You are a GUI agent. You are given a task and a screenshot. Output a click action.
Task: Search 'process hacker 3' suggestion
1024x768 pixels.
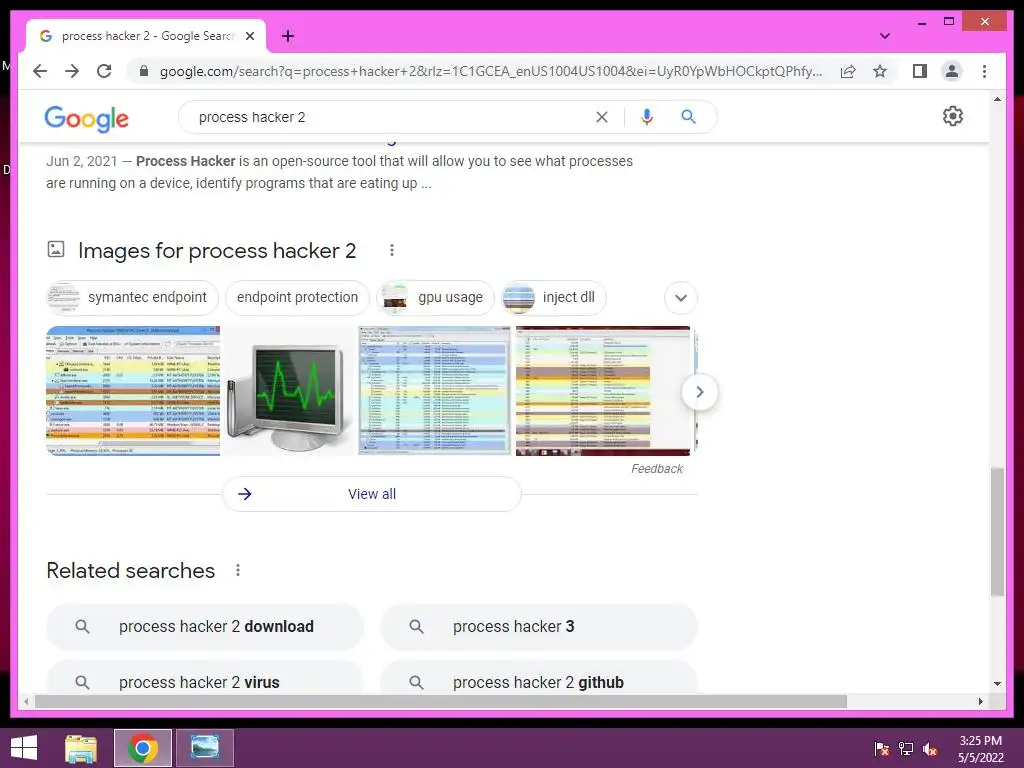coord(539,627)
